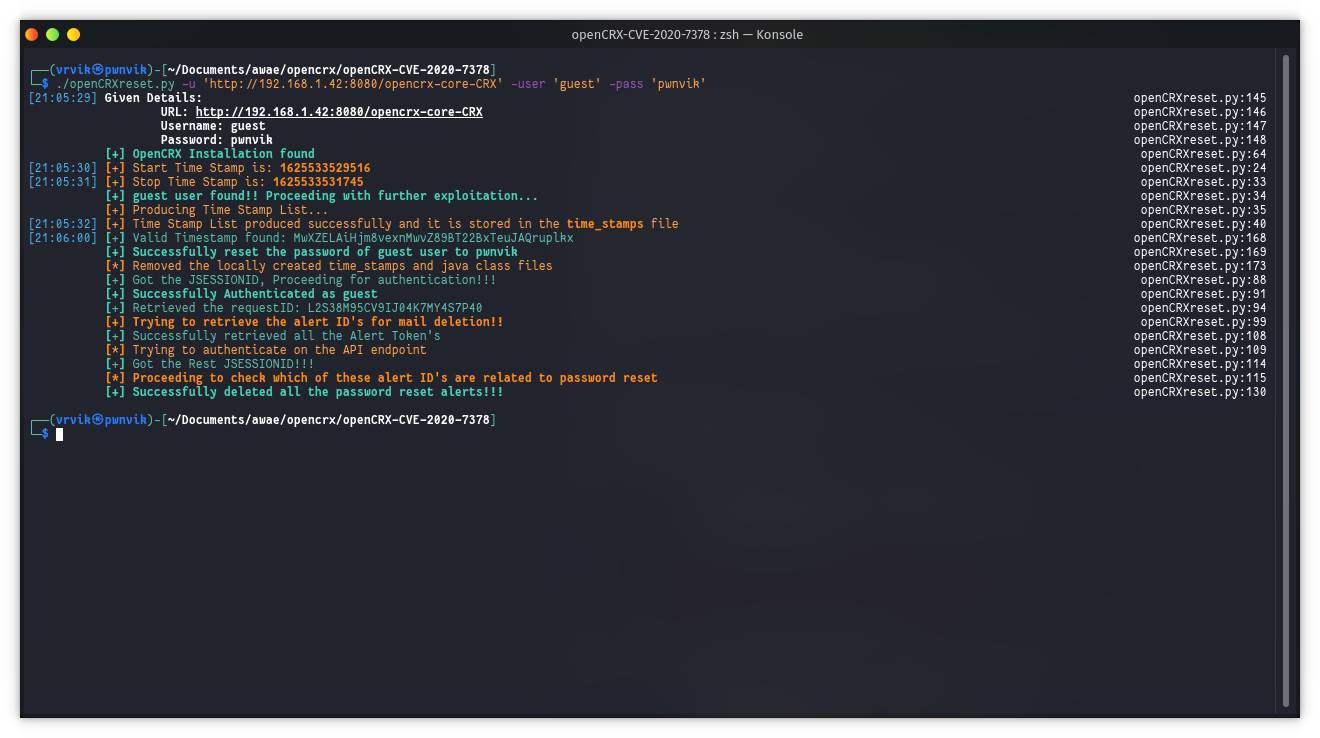The image size is (1320, 738).
Task: Click the 'Username: guest' line
Action: point(213,126)
